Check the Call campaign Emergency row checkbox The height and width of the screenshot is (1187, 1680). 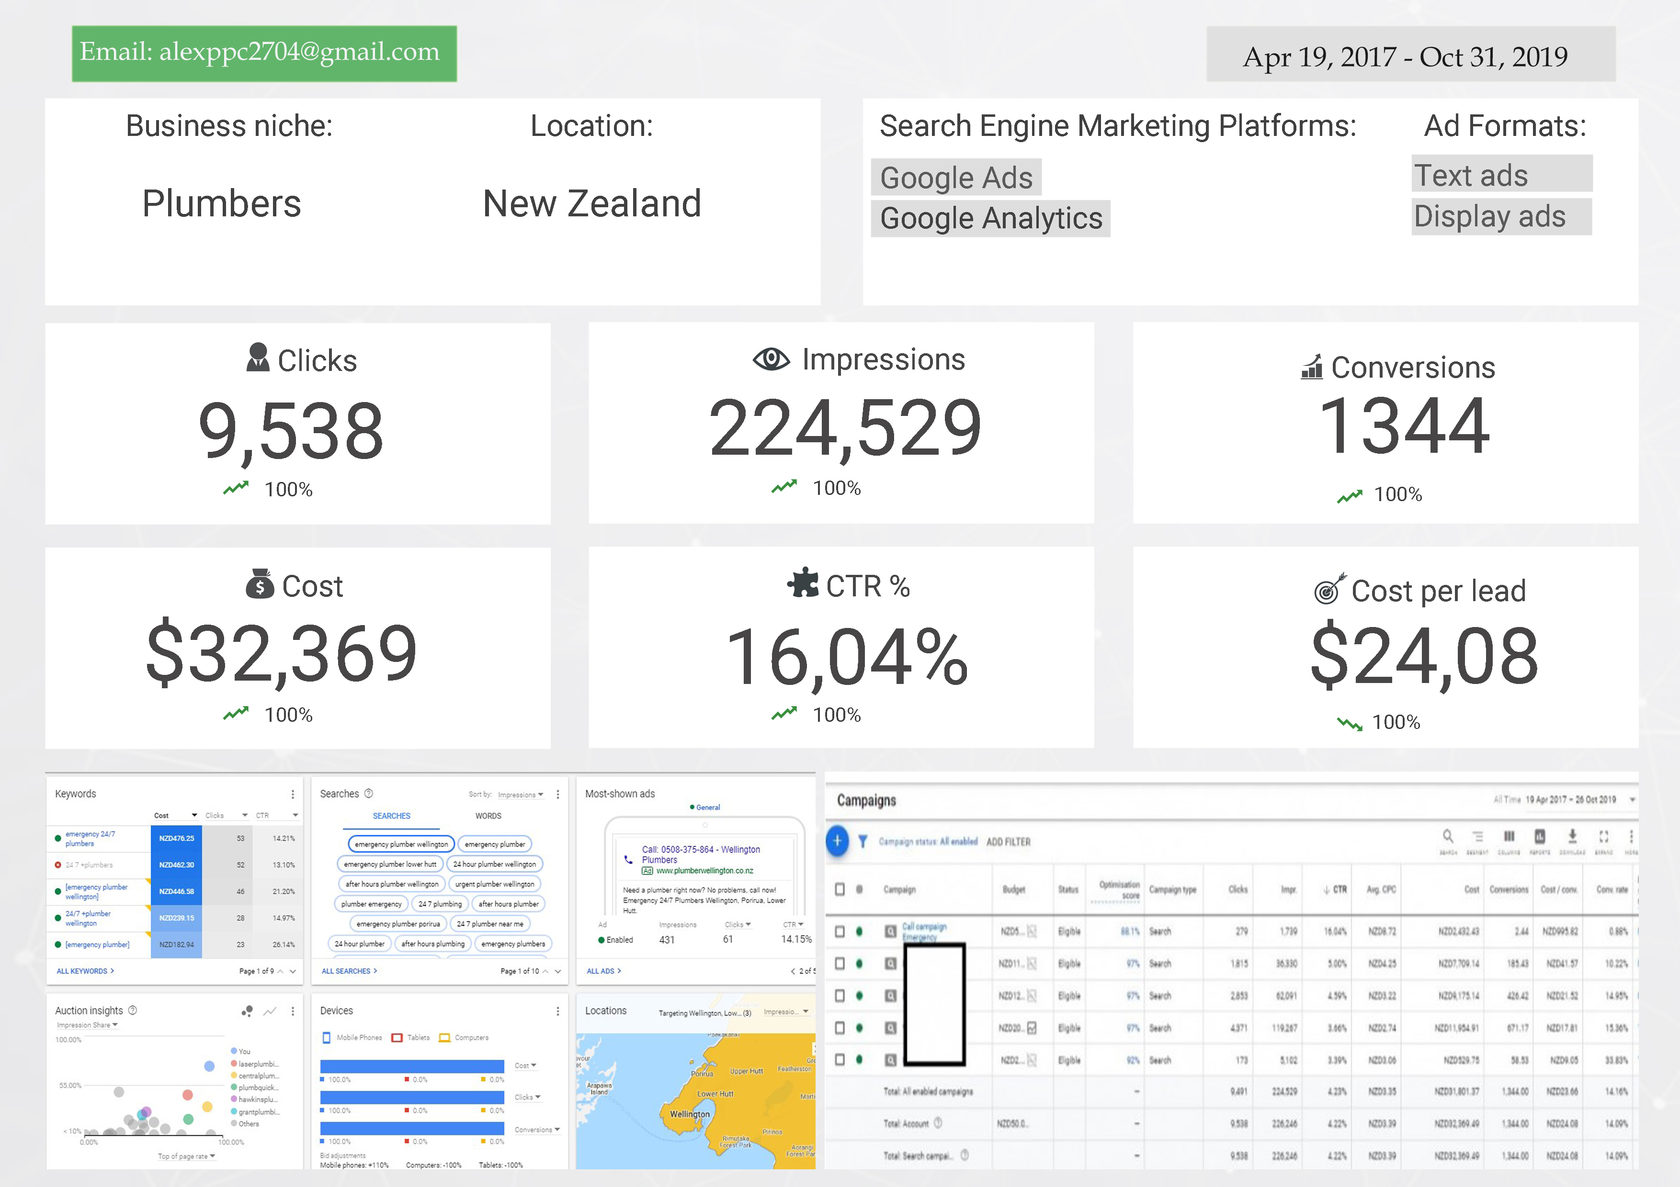click(x=840, y=931)
